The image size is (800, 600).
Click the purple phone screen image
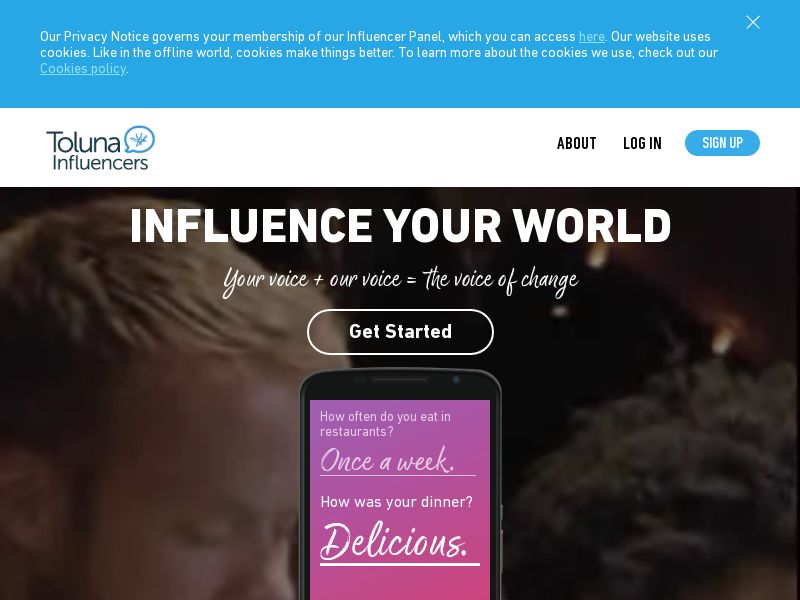point(400,500)
